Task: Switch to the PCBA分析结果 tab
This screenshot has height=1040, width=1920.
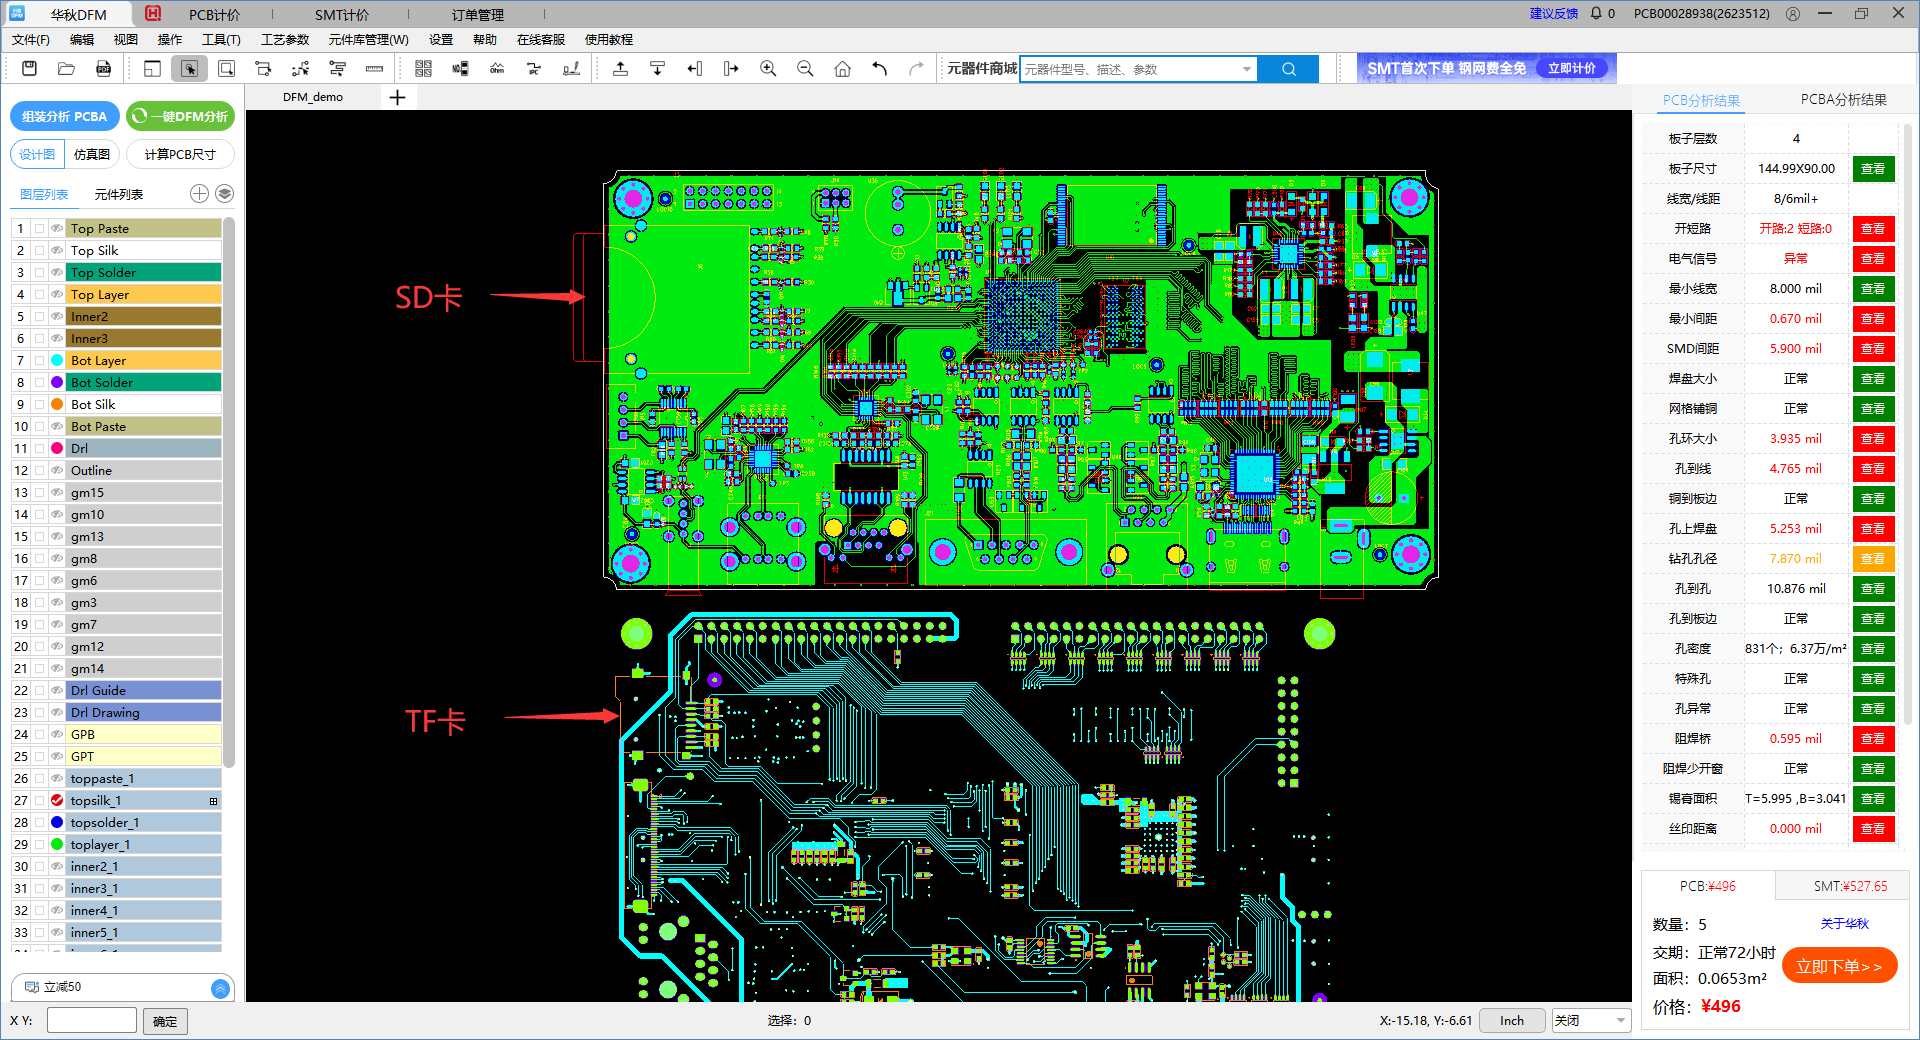Action: pos(1843,99)
